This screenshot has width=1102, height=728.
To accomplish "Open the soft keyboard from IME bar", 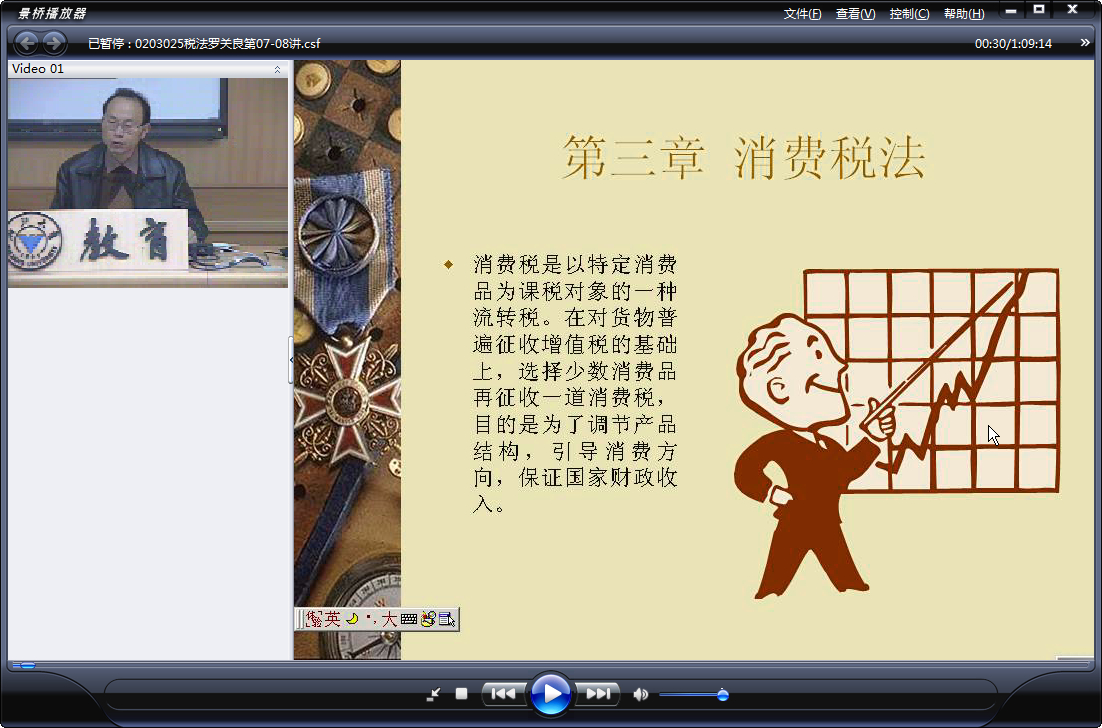I will tap(409, 620).
